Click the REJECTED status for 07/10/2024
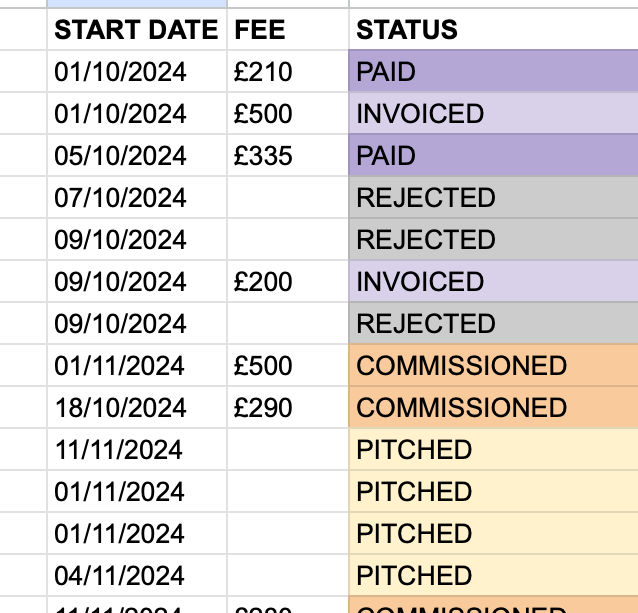 494,197
